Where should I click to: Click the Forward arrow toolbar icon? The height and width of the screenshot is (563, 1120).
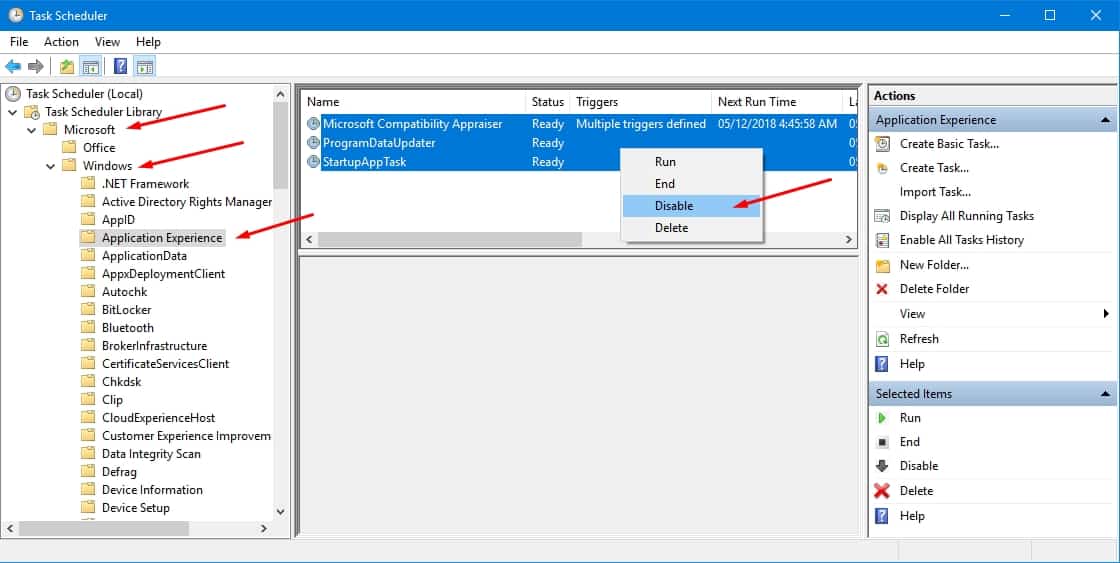pos(36,66)
